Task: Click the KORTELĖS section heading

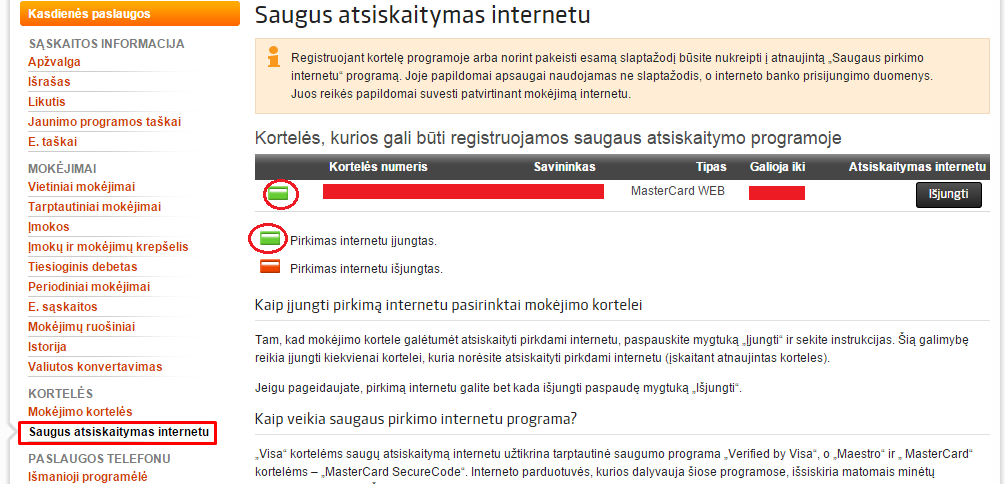Action: [x=61, y=393]
